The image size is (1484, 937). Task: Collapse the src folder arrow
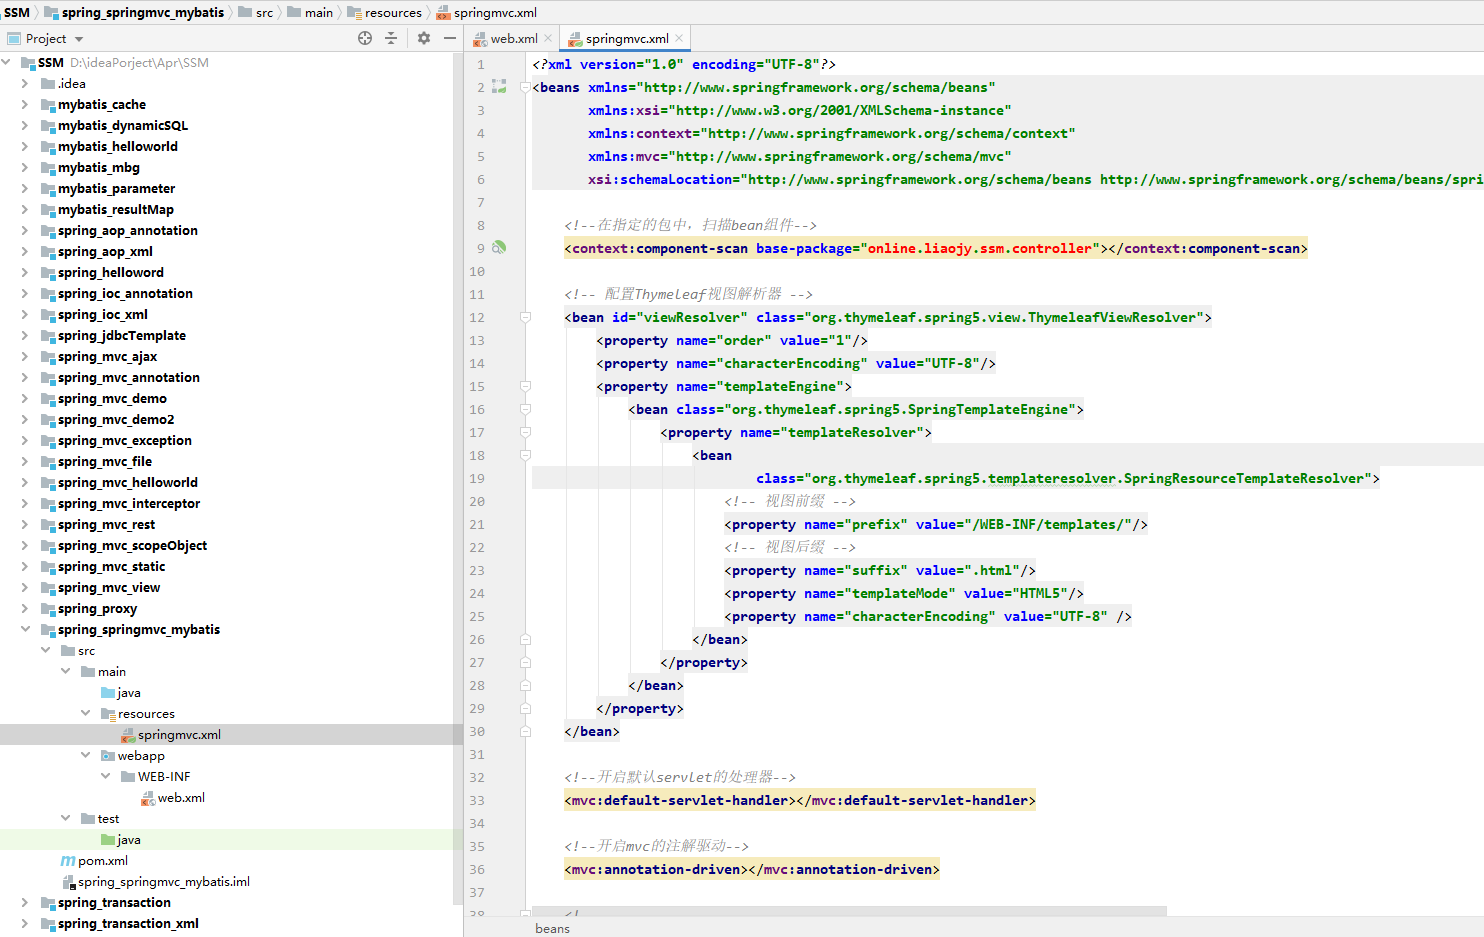(45, 650)
